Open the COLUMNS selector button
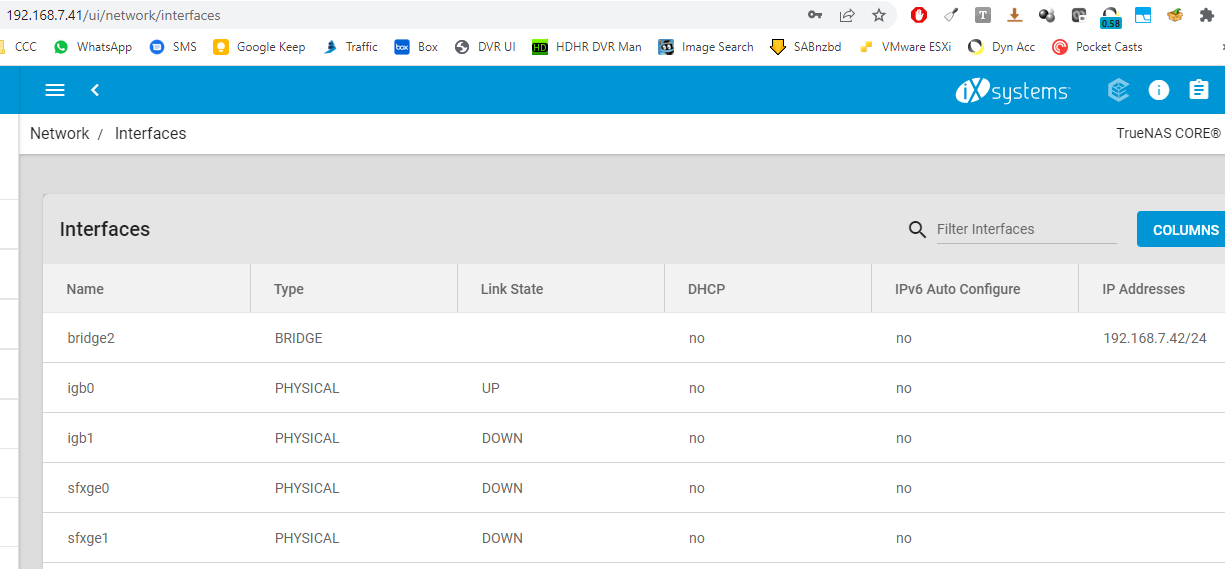 click(1181, 230)
